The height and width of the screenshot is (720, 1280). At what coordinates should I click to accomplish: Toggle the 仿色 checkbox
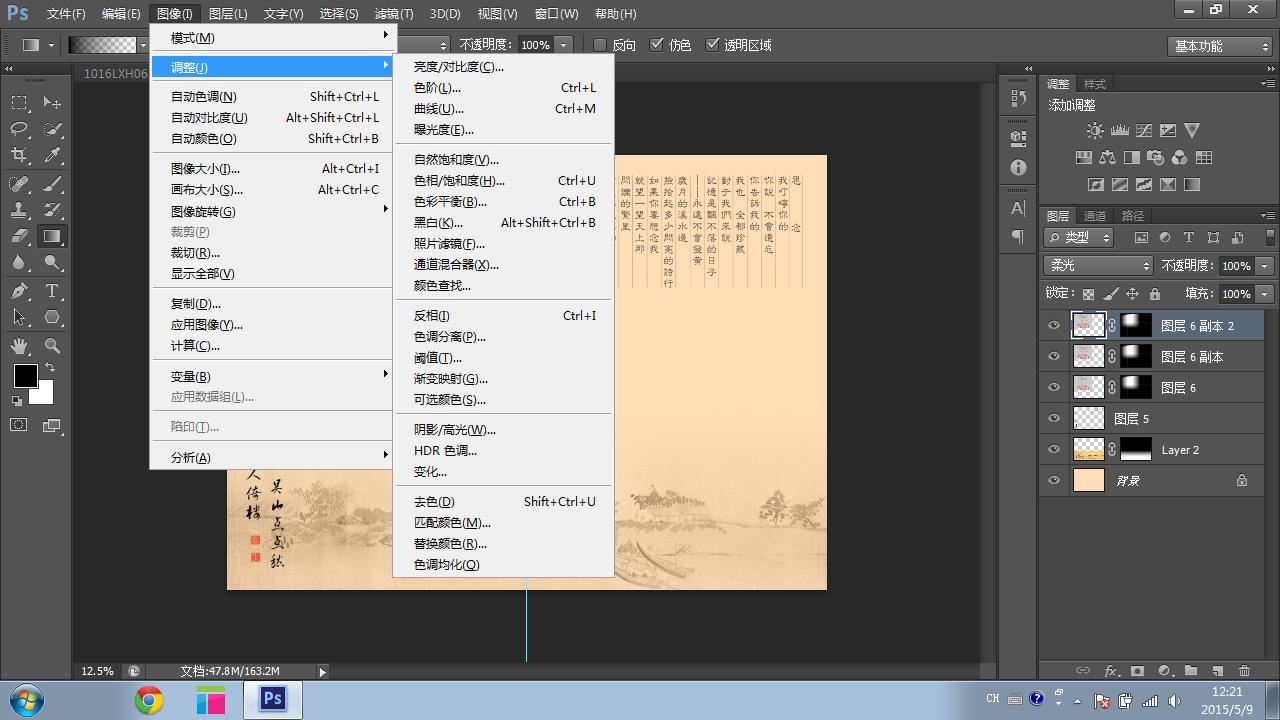click(657, 45)
